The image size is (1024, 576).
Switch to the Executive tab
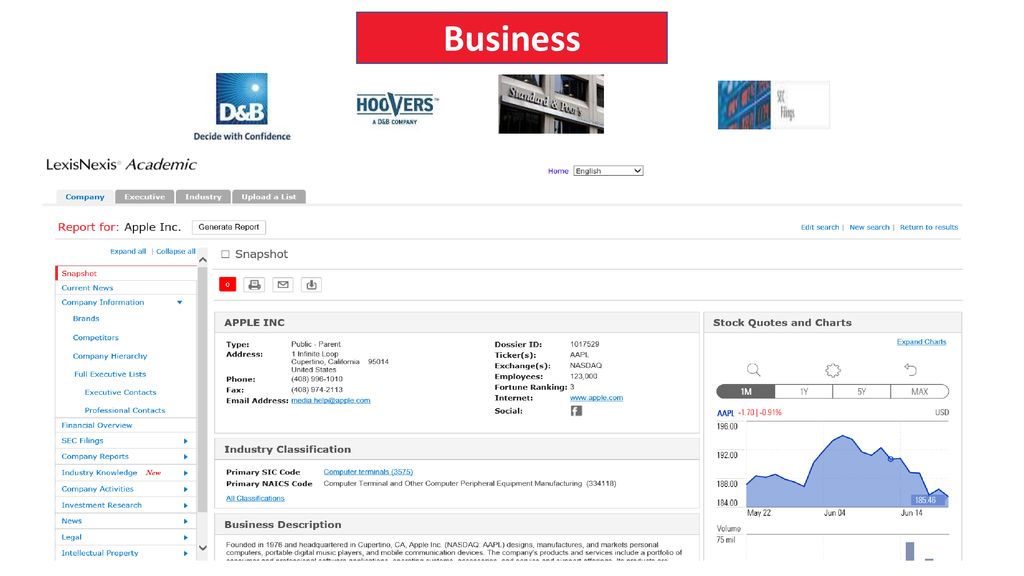(x=144, y=197)
